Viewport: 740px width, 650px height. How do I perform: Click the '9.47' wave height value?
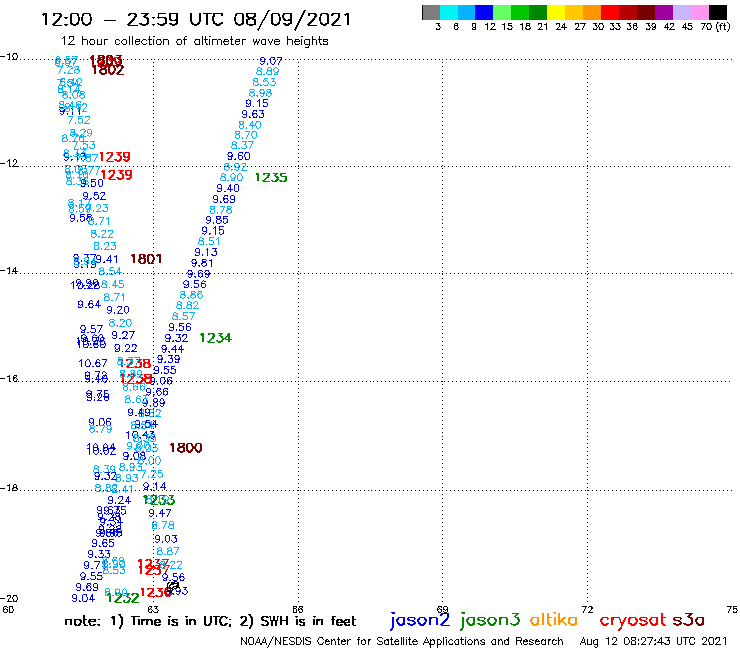160,513
